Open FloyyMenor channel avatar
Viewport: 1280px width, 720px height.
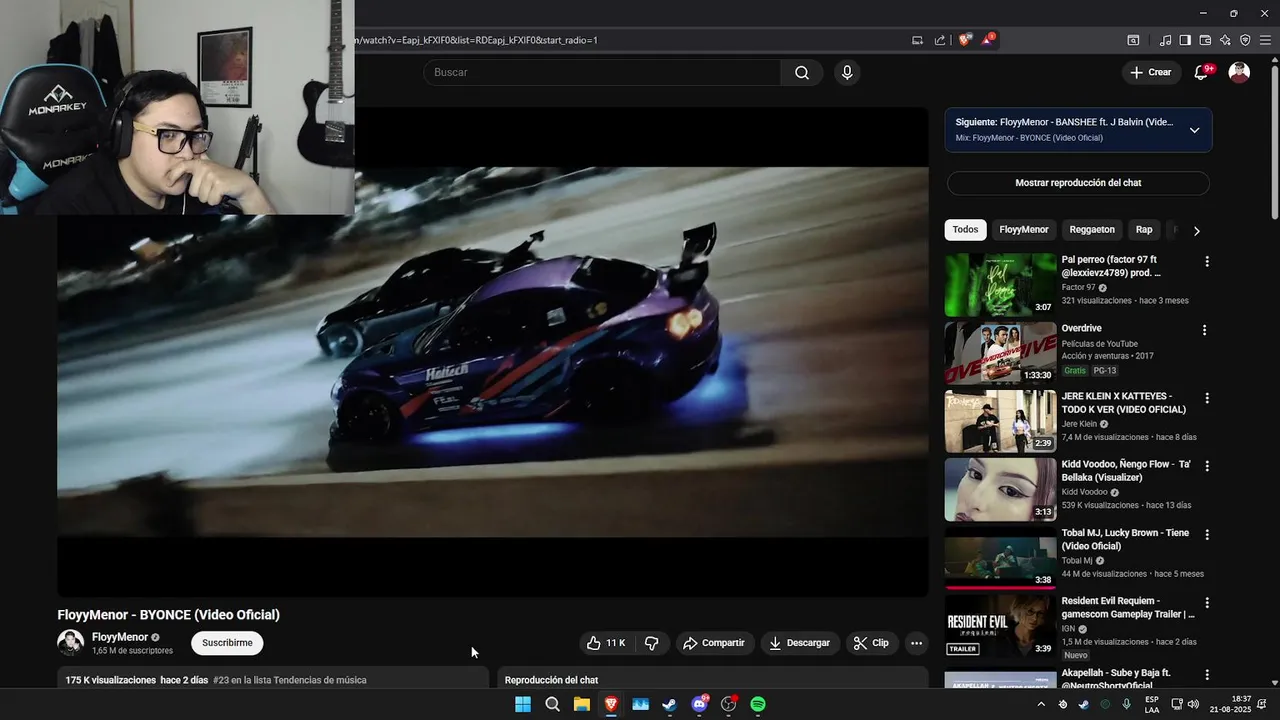pos(70,643)
